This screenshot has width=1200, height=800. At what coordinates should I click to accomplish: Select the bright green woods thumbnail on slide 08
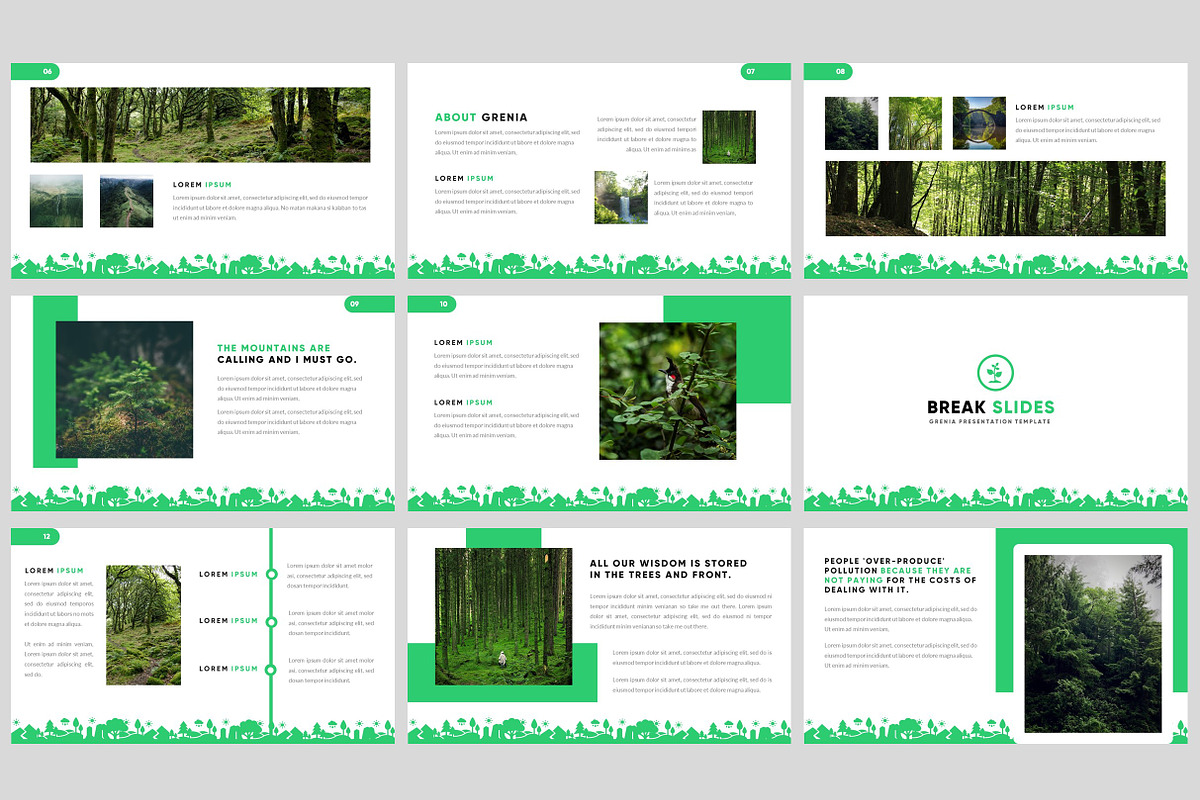(915, 123)
